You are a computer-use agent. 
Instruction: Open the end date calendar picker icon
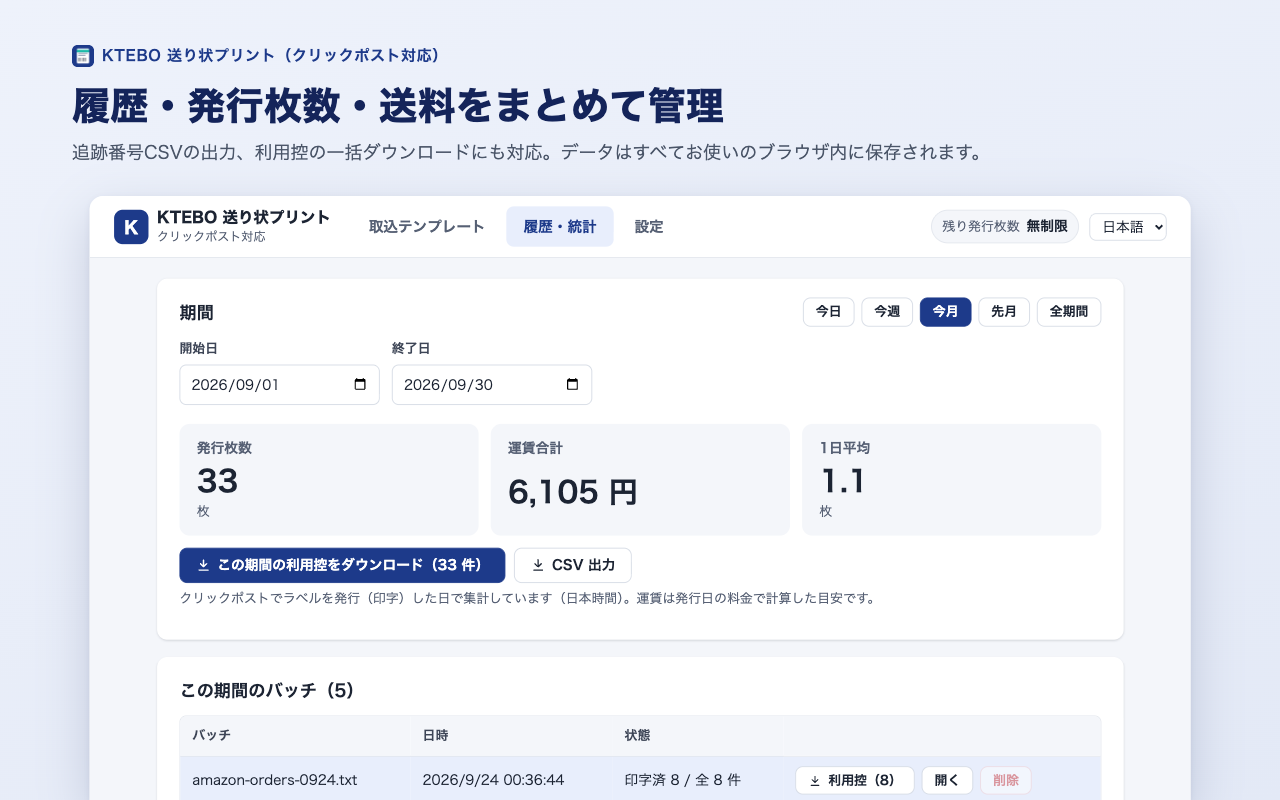(x=572, y=385)
